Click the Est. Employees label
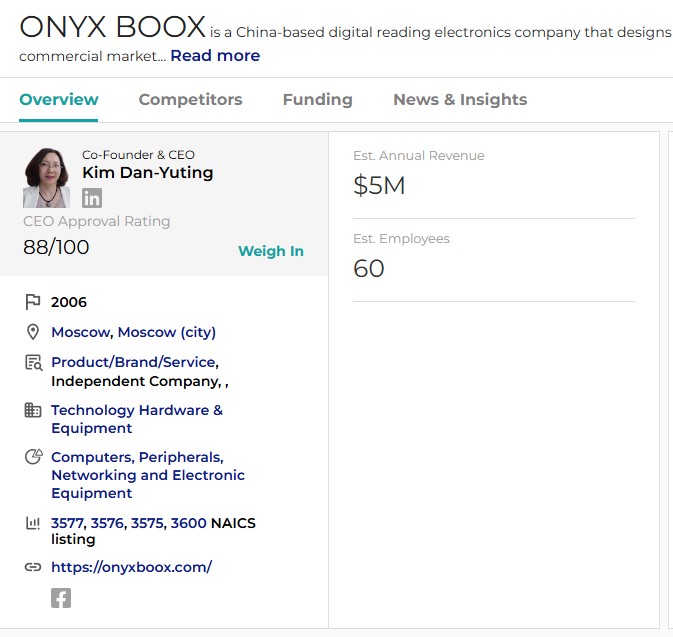This screenshot has height=637, width=673. [401, 239]
